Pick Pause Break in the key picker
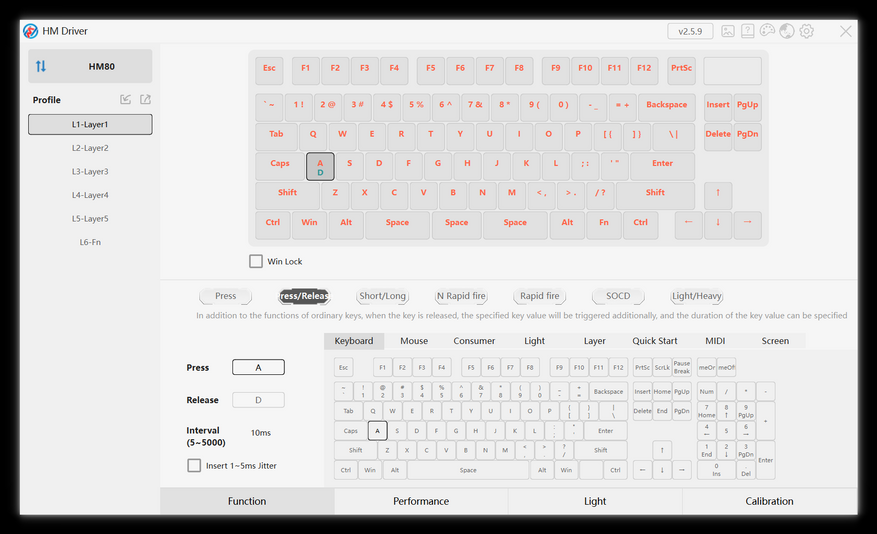The height and width of the screenshot is (534, 877). pos(682,367)
